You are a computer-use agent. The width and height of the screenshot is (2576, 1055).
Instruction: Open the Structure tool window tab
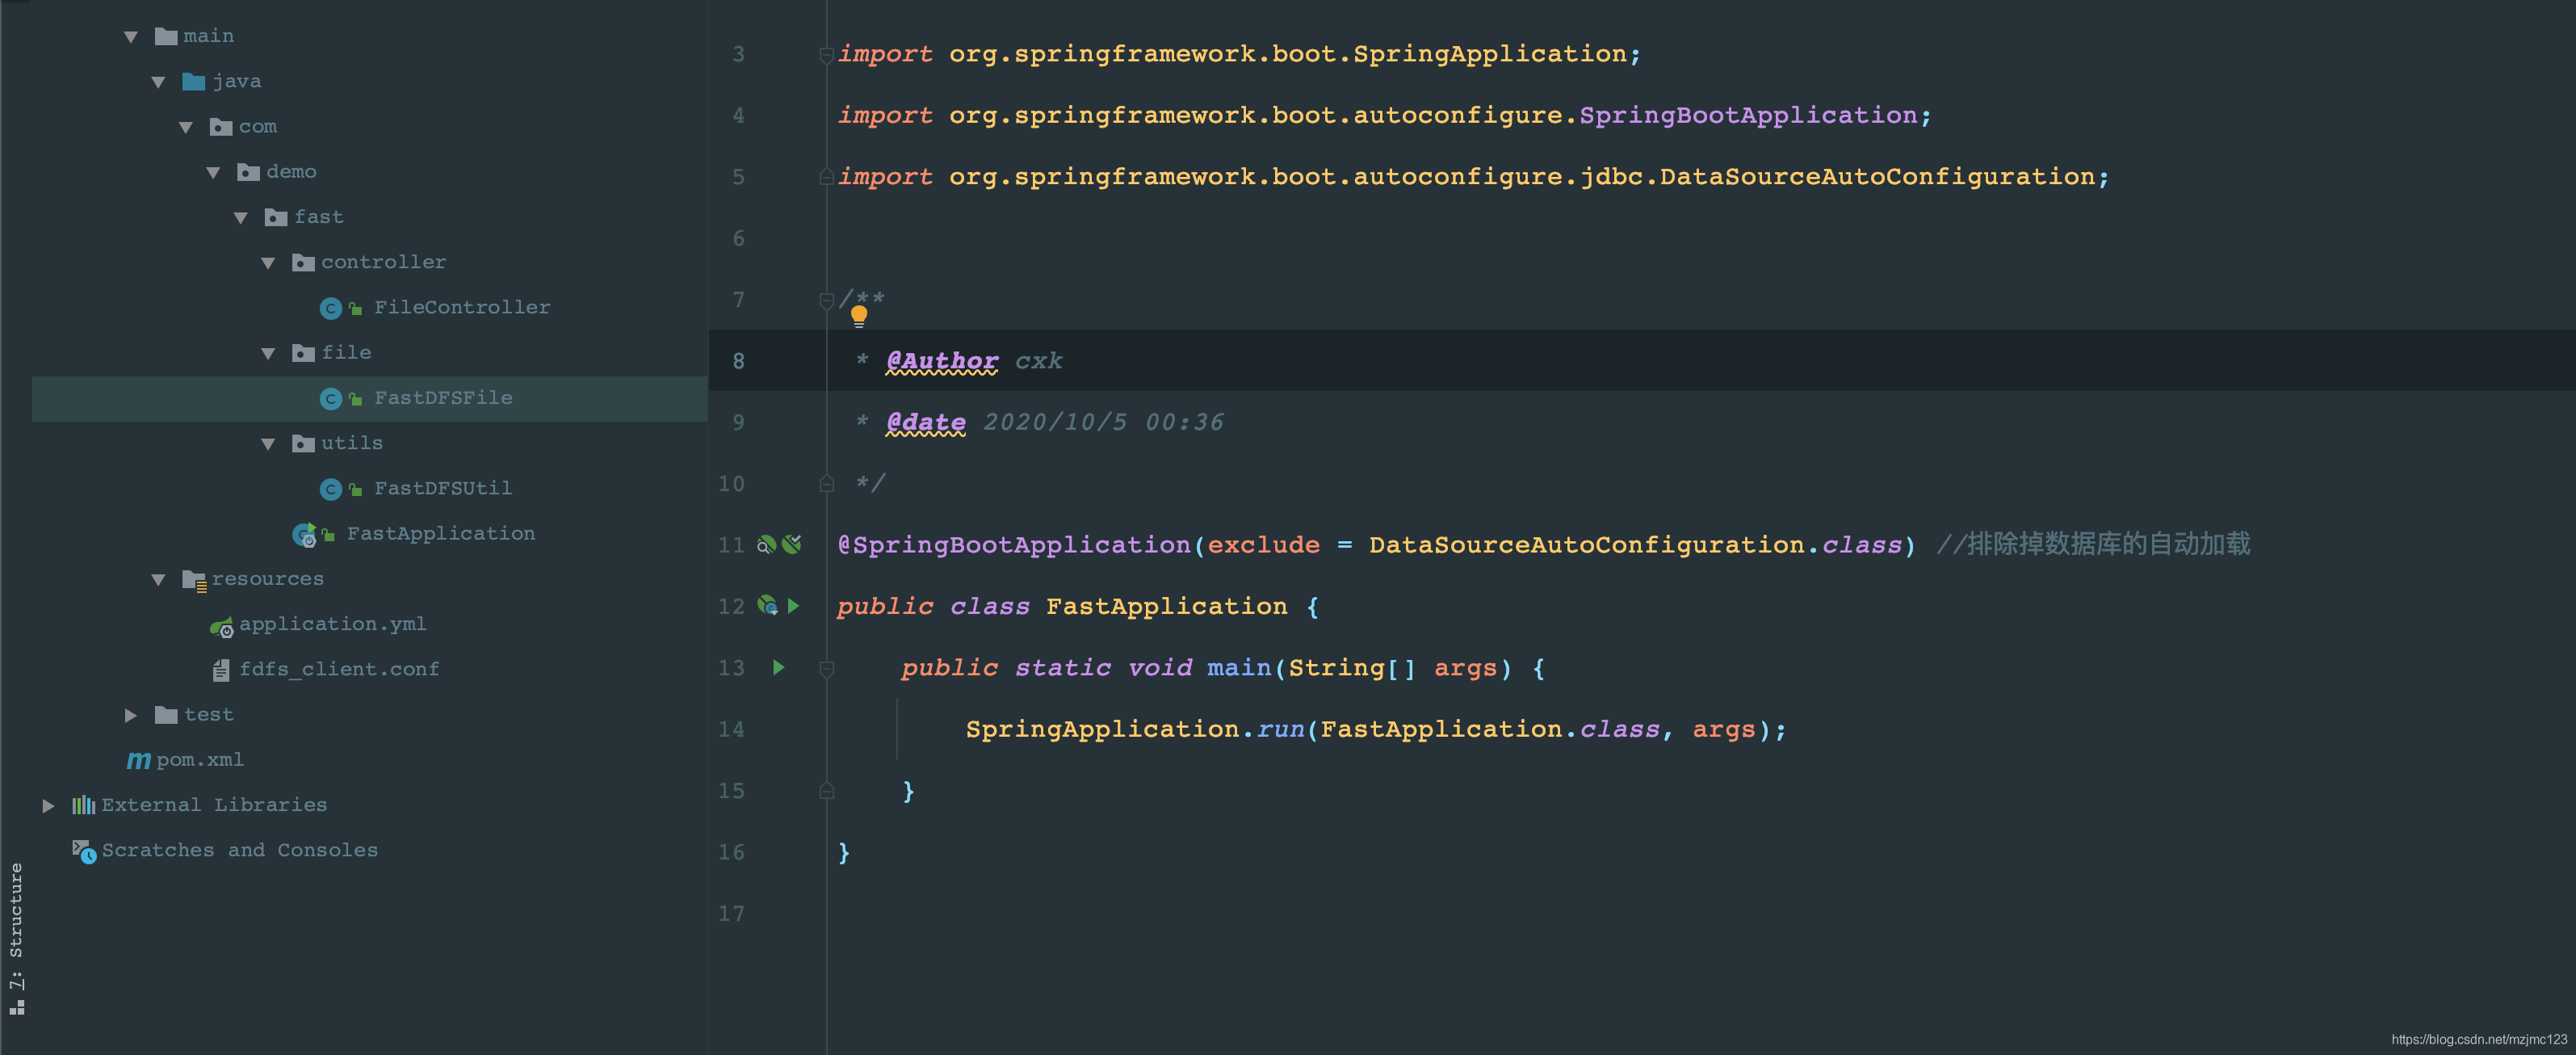tap(16, 938)
